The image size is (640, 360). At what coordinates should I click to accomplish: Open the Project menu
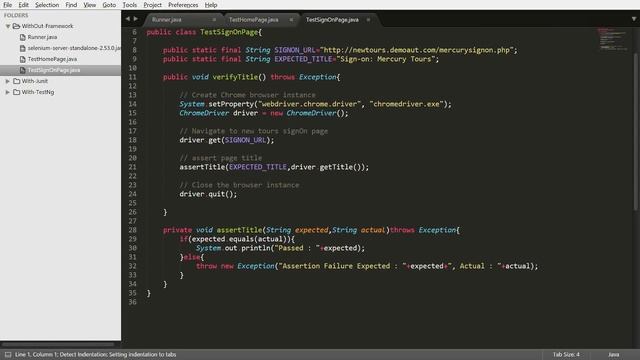click(152, 5)
